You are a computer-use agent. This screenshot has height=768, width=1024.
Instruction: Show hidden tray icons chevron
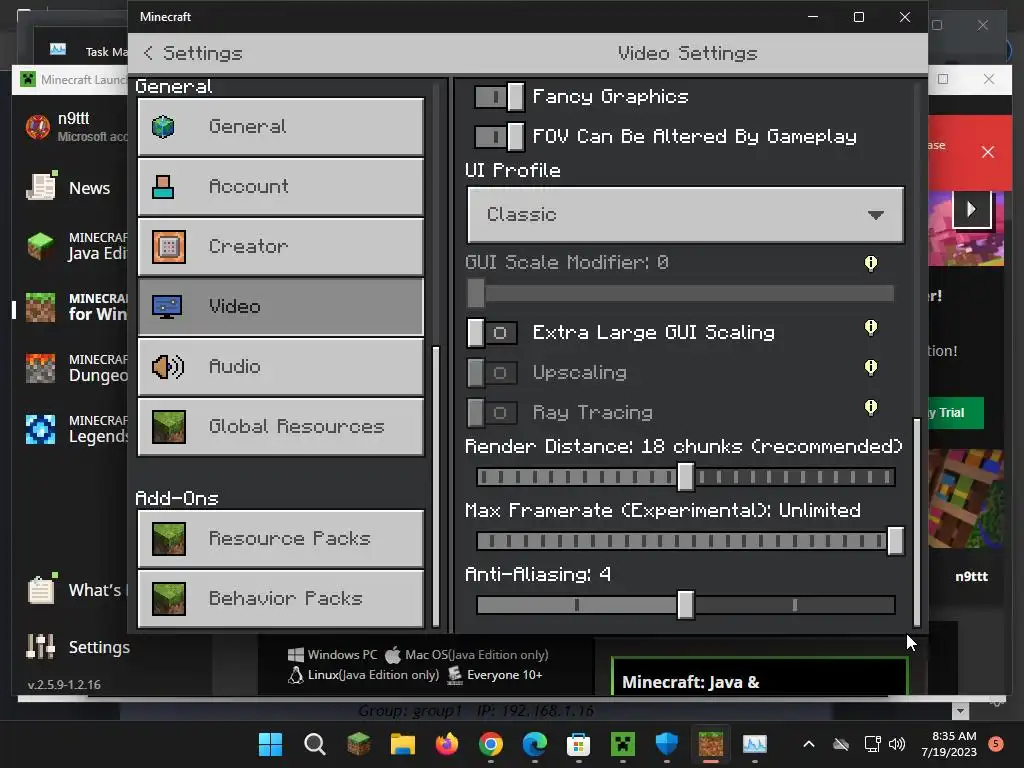pos(808,744)
